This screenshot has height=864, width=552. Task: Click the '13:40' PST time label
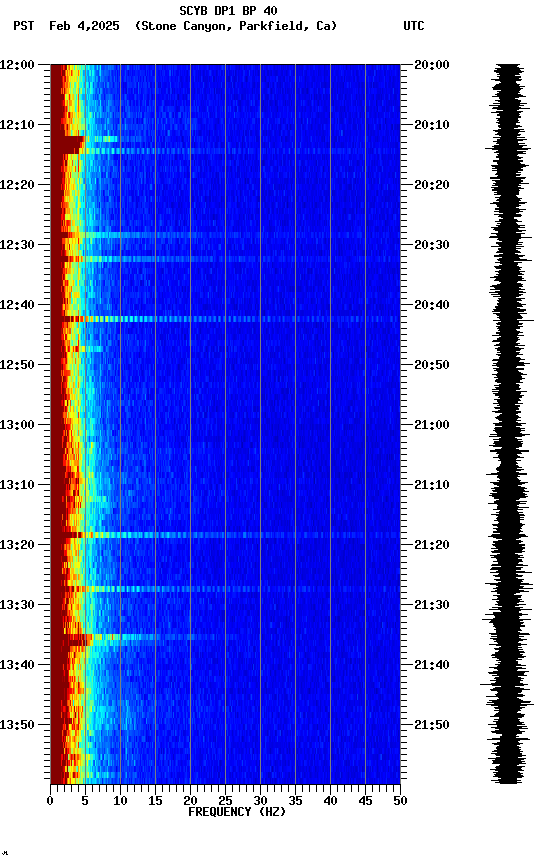17,665
